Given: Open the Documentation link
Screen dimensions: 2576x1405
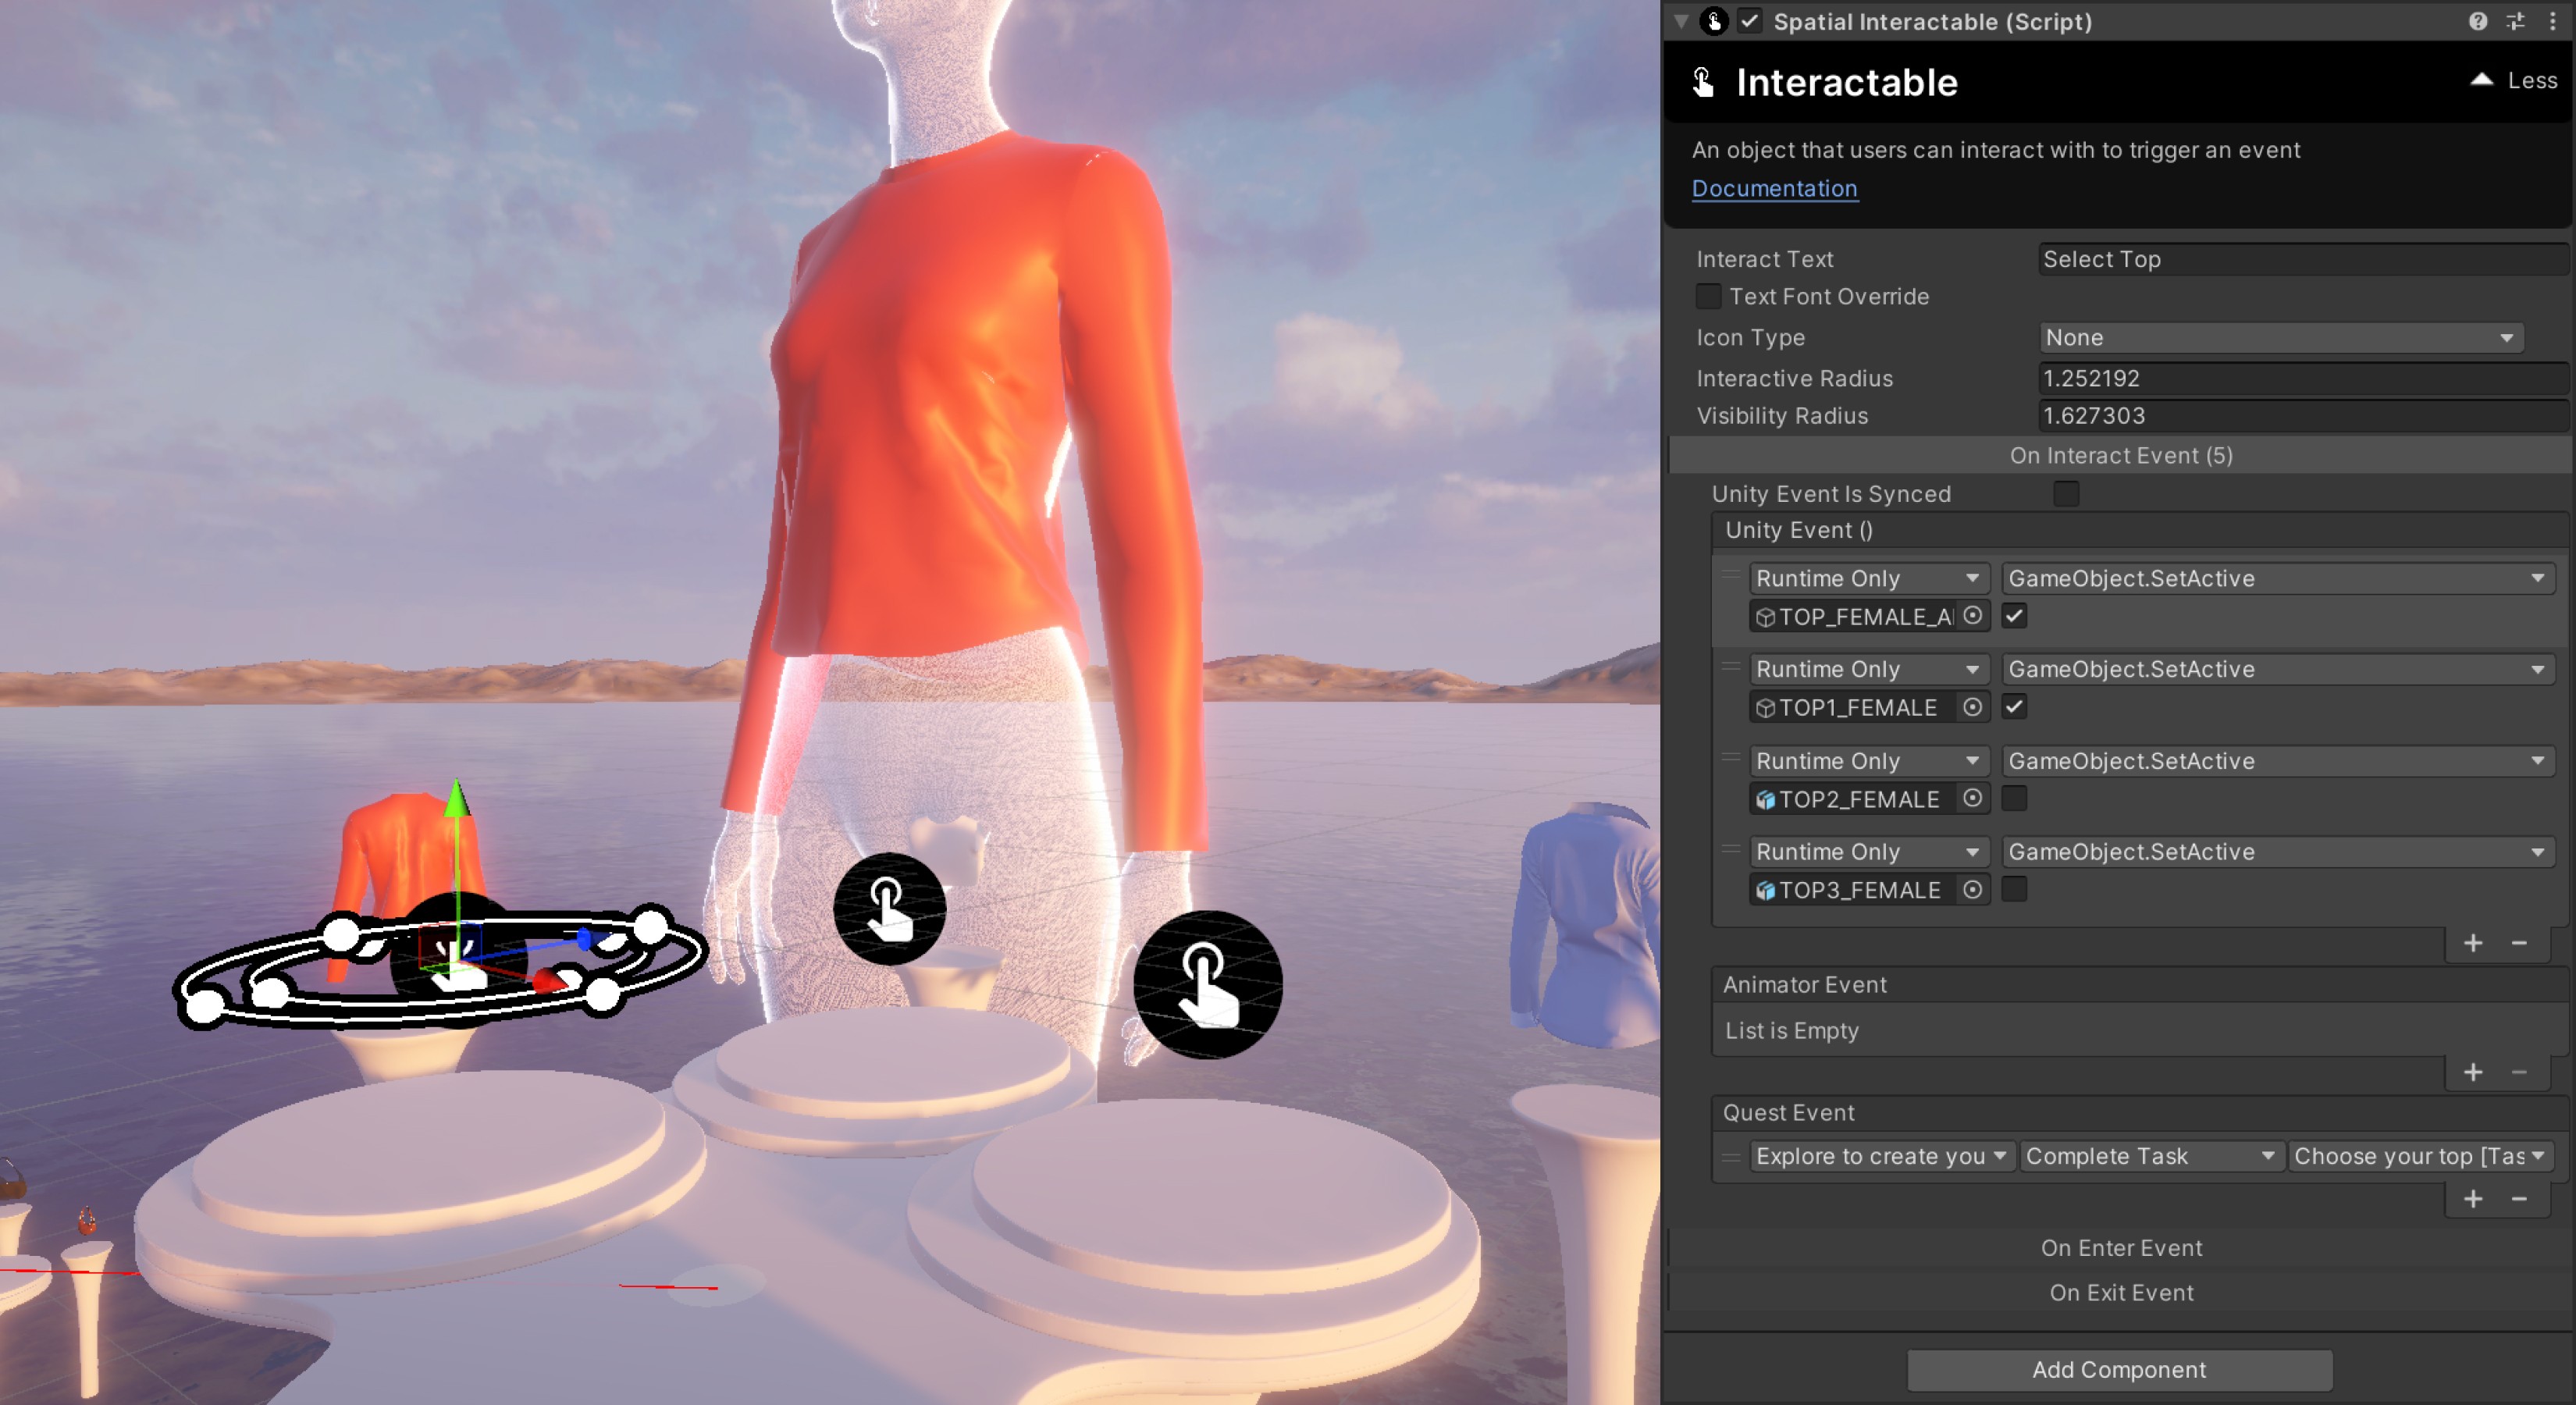Looking at the screenshot, I should point(1774,189).
